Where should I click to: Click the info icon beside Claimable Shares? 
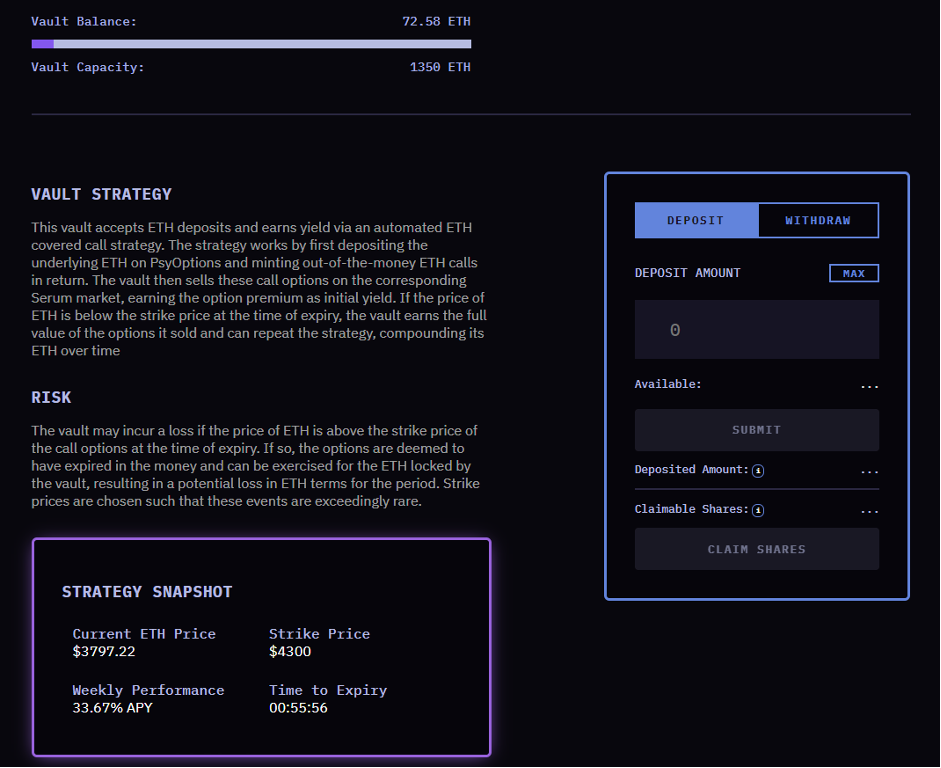point(758,510)
